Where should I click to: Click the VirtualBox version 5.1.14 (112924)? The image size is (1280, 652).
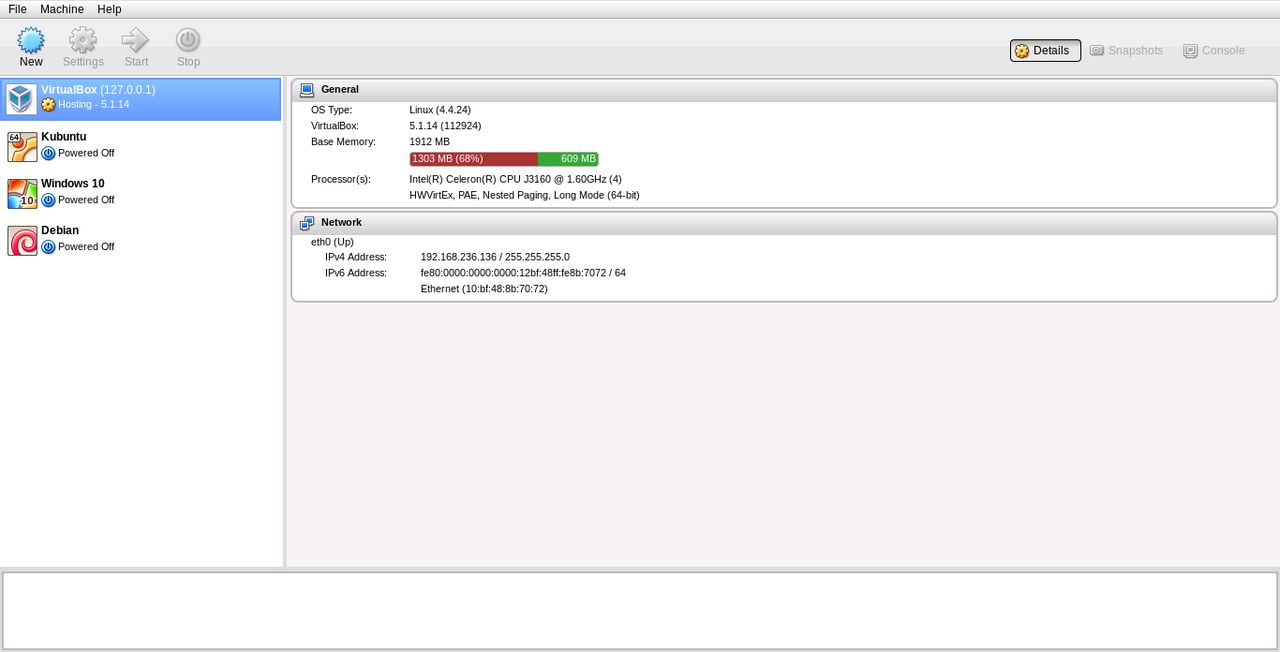(445, 126)
